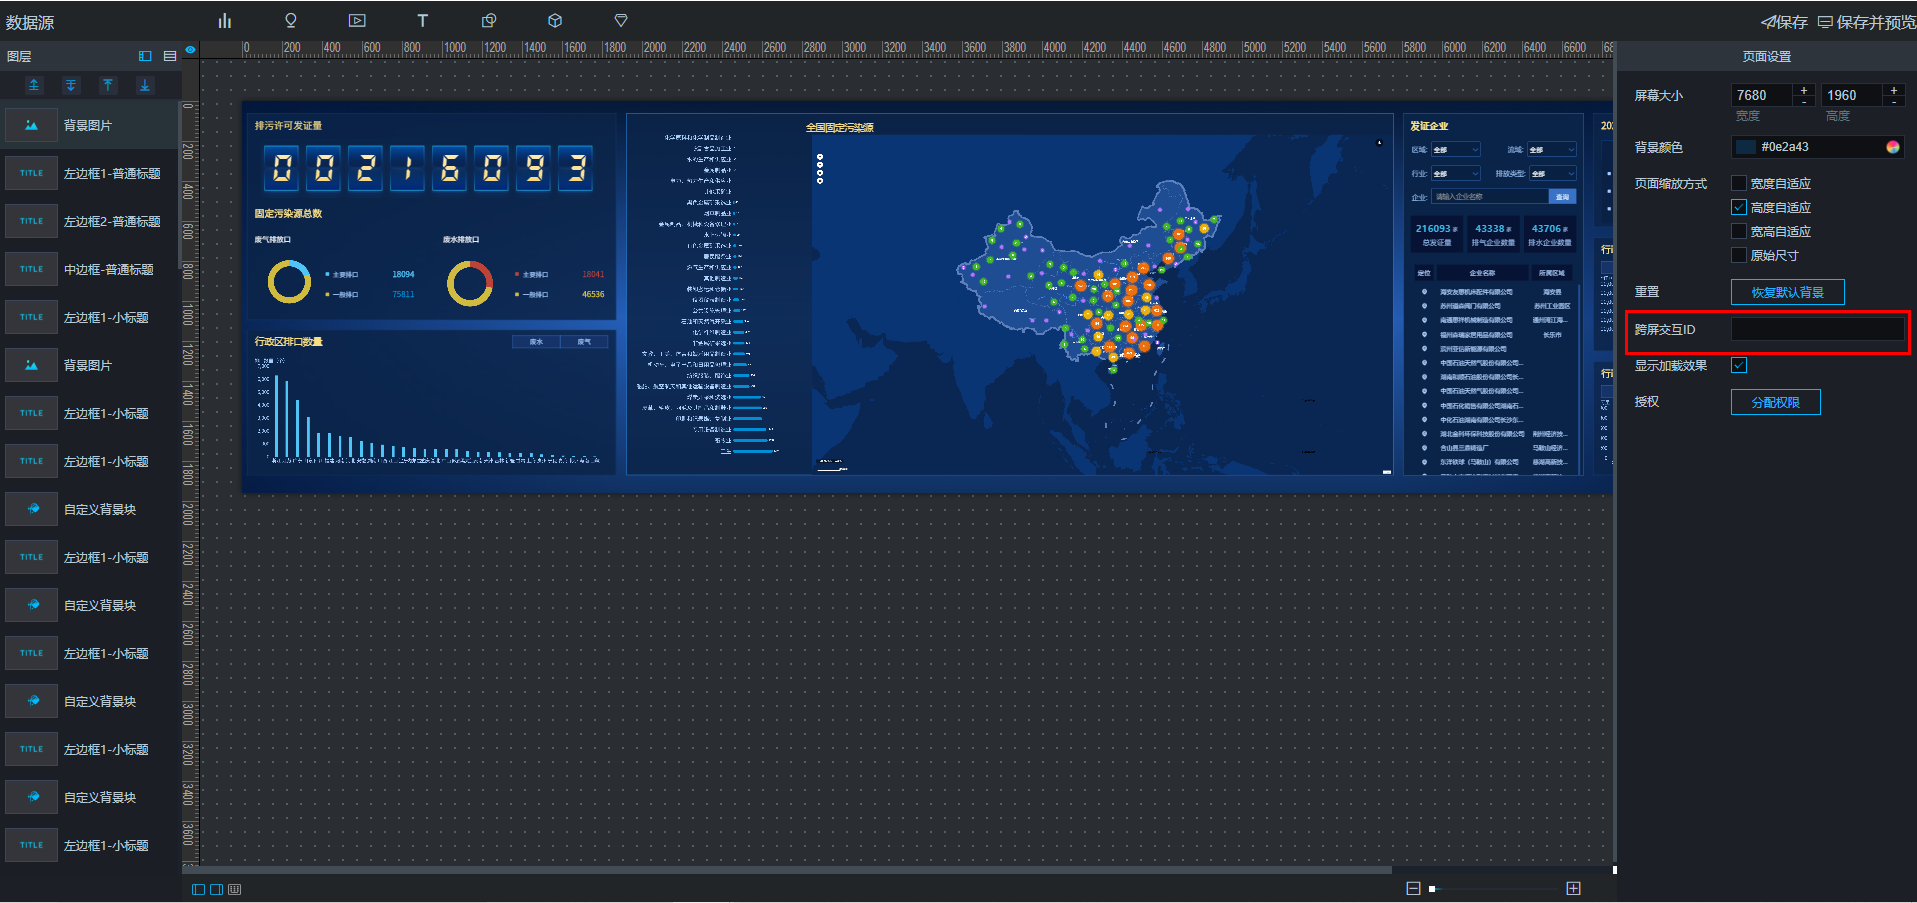1917x903 pixels.
Task: Enable 宽度自适应 checkbox
Action: (x=1739, y=183)
